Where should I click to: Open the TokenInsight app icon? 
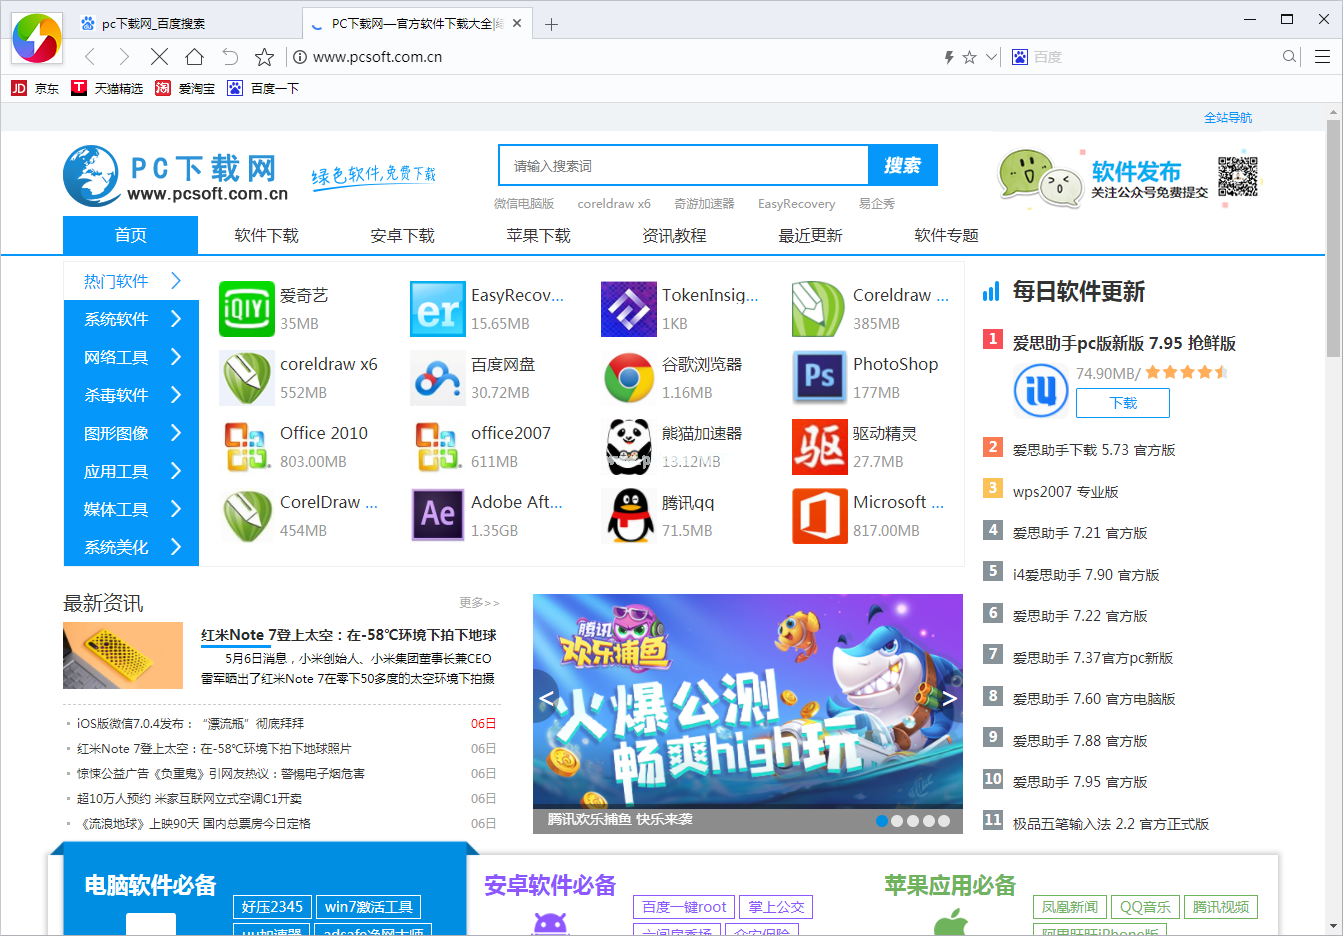pyautogui.click(x=628, y=309)
